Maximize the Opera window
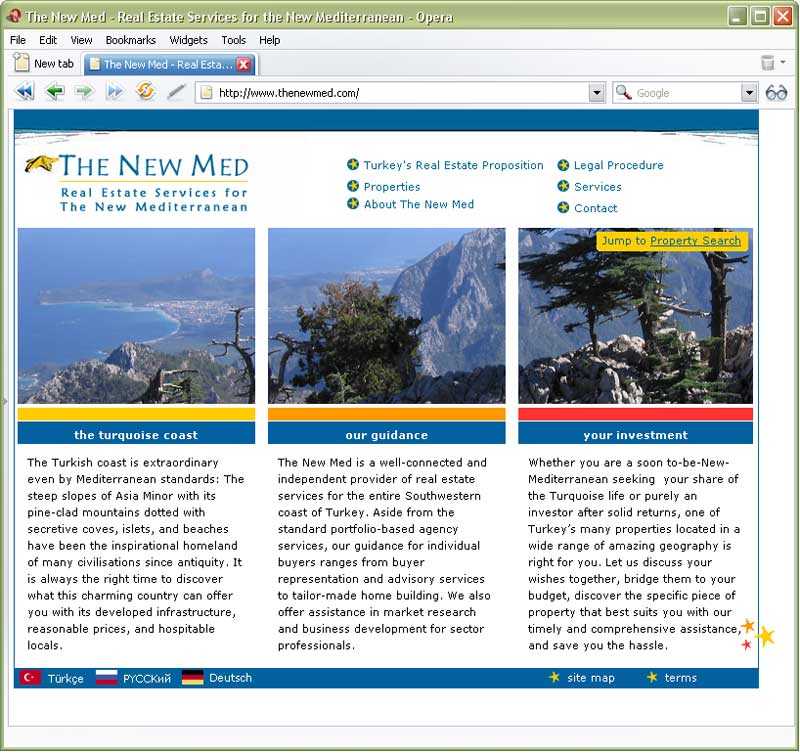Screen dimensions: 800x753 (760, 16)
